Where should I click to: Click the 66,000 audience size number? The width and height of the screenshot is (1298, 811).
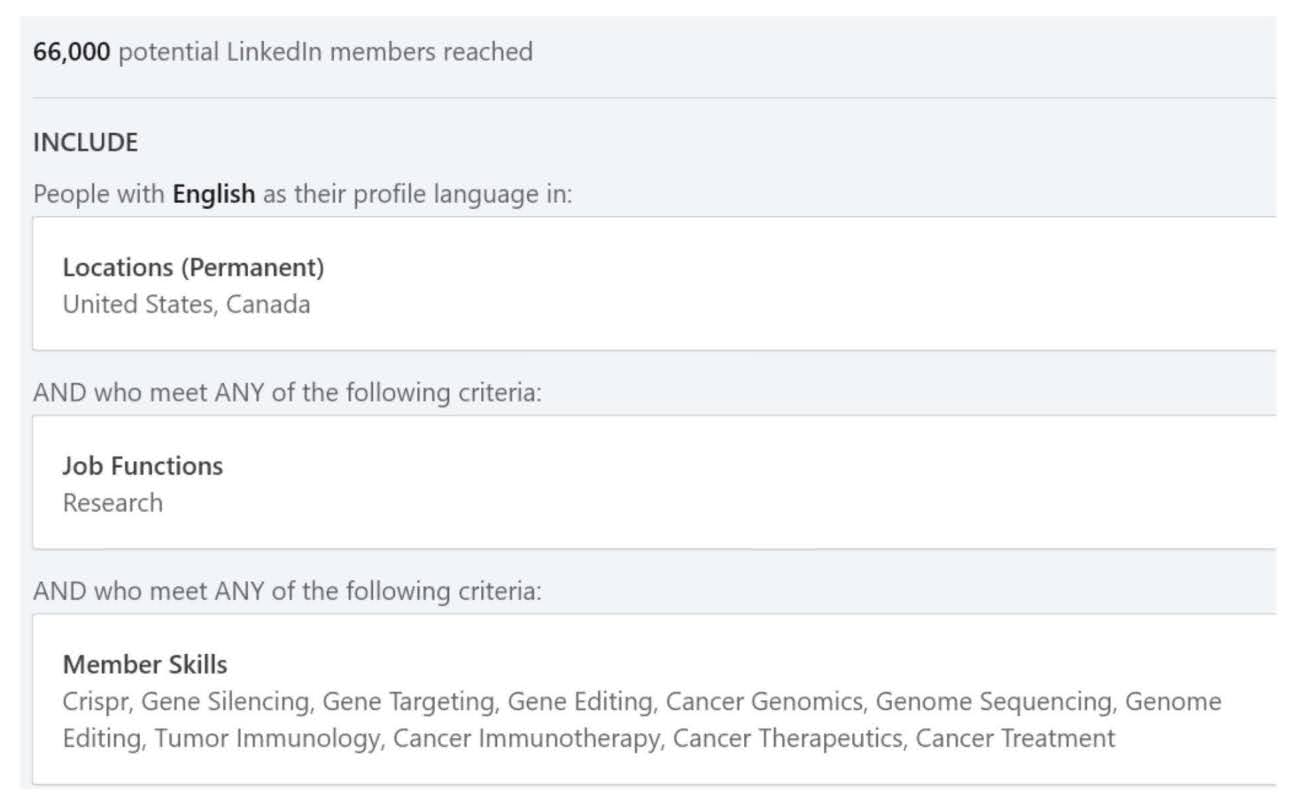coord(72,52)
